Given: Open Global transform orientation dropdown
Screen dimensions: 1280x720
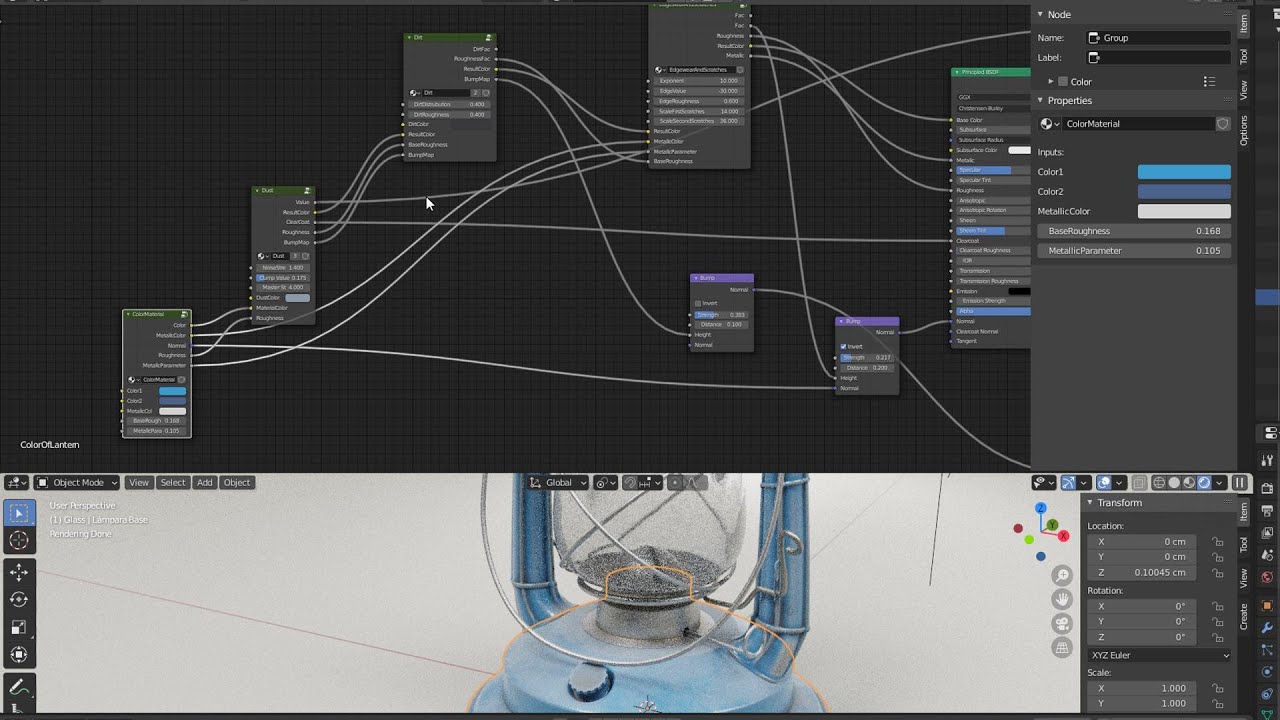Looking at the screenshot, I should coord(558,483).
